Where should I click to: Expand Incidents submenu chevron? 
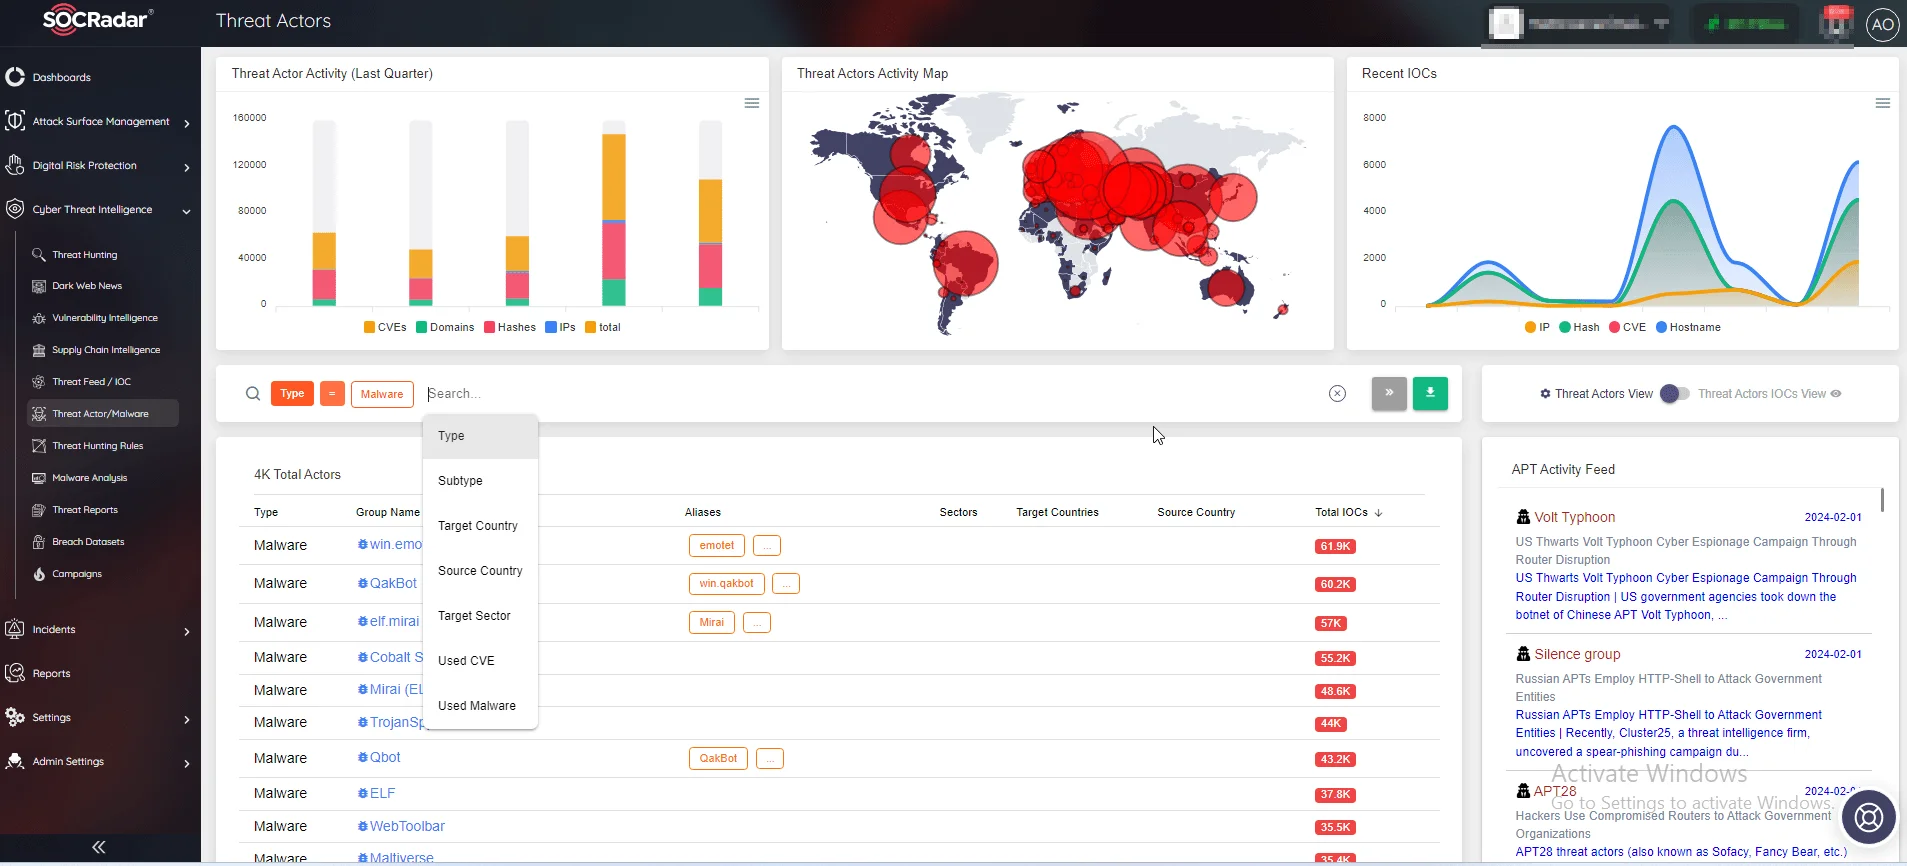pyautogui.click(x=187, y=631)
